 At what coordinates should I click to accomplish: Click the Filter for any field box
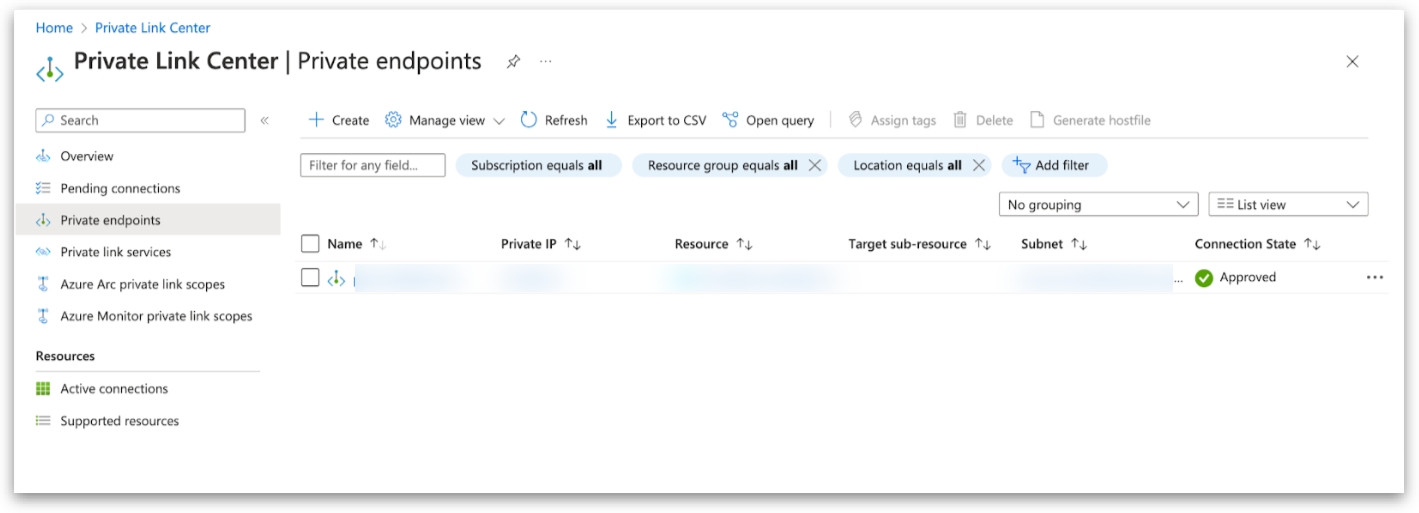coord(372,166)
